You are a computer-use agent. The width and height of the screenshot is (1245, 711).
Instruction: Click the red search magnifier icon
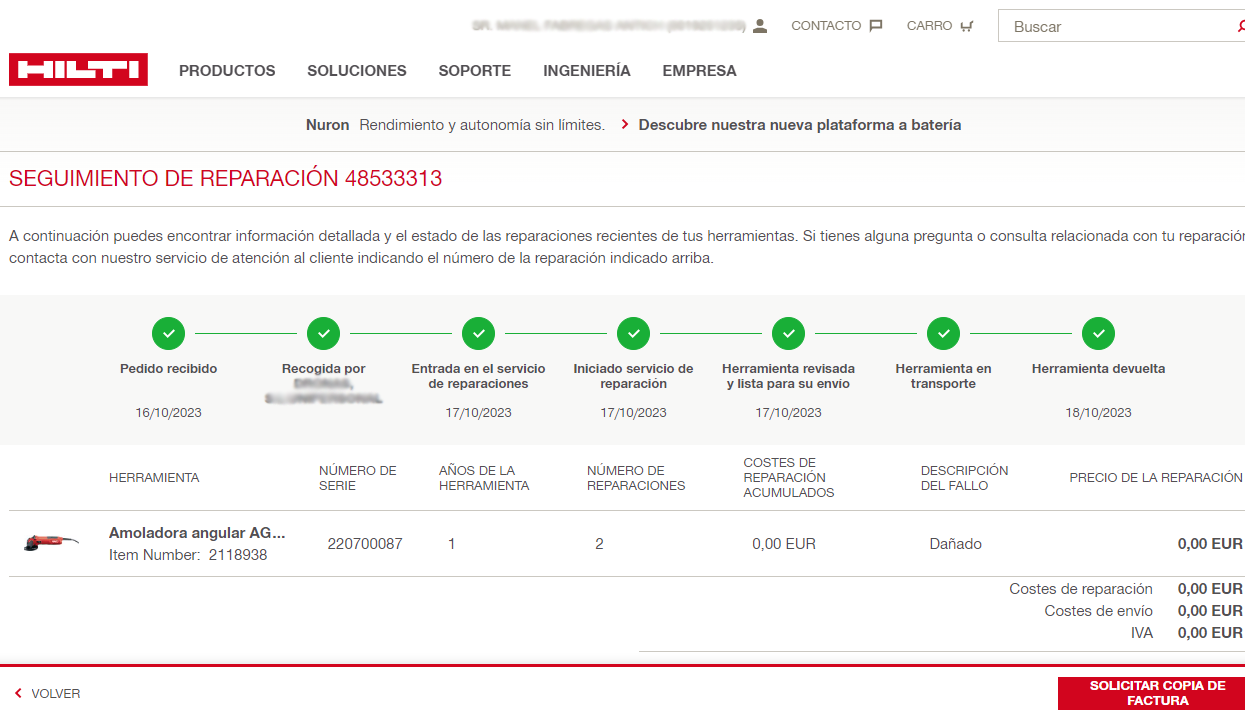[1240, 27]
